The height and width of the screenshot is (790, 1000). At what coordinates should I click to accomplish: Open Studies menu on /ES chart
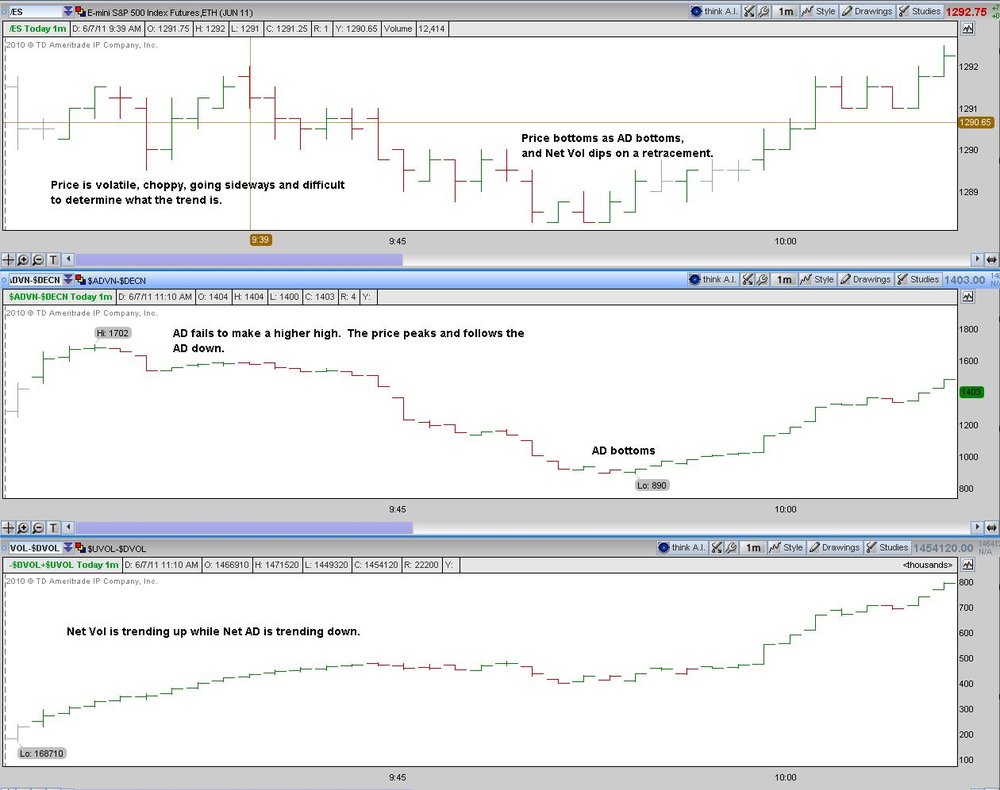(x=919, y=11)
